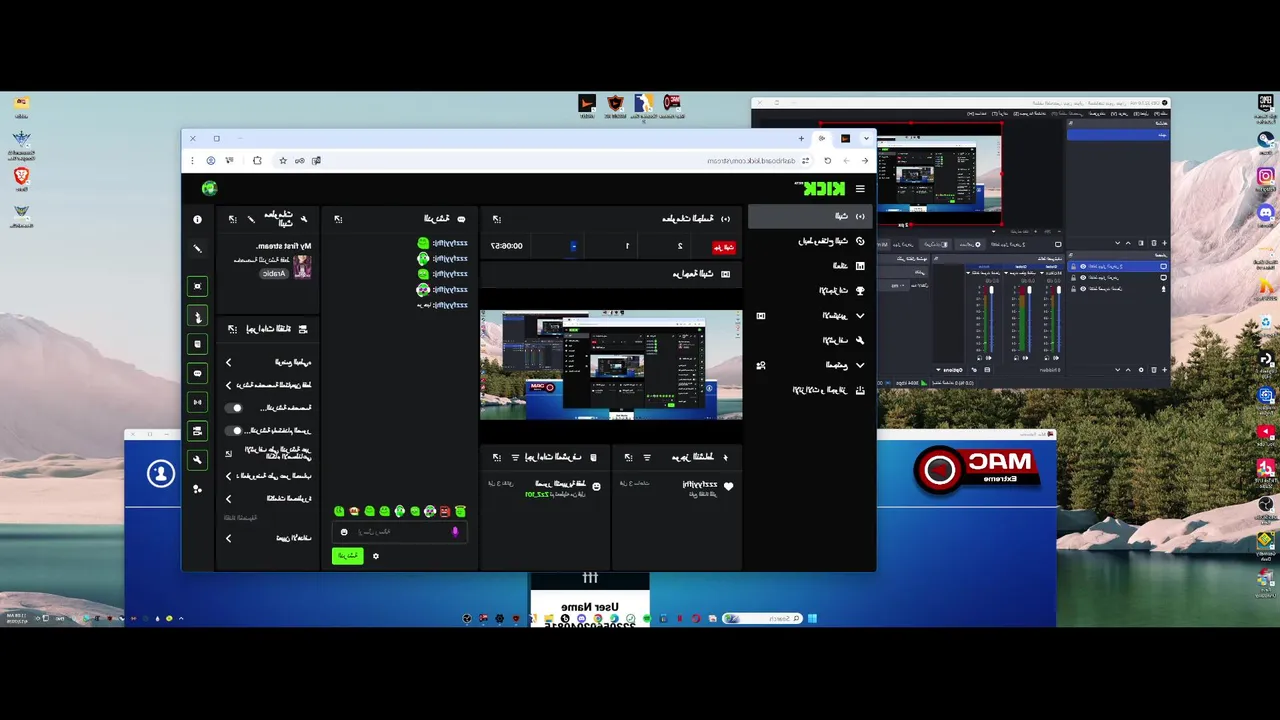This screenshot has height=720, width=1280.
Task: Toggle the broadcast-signal widget in Kick's widget rail
Action: (x=197, y=402)
